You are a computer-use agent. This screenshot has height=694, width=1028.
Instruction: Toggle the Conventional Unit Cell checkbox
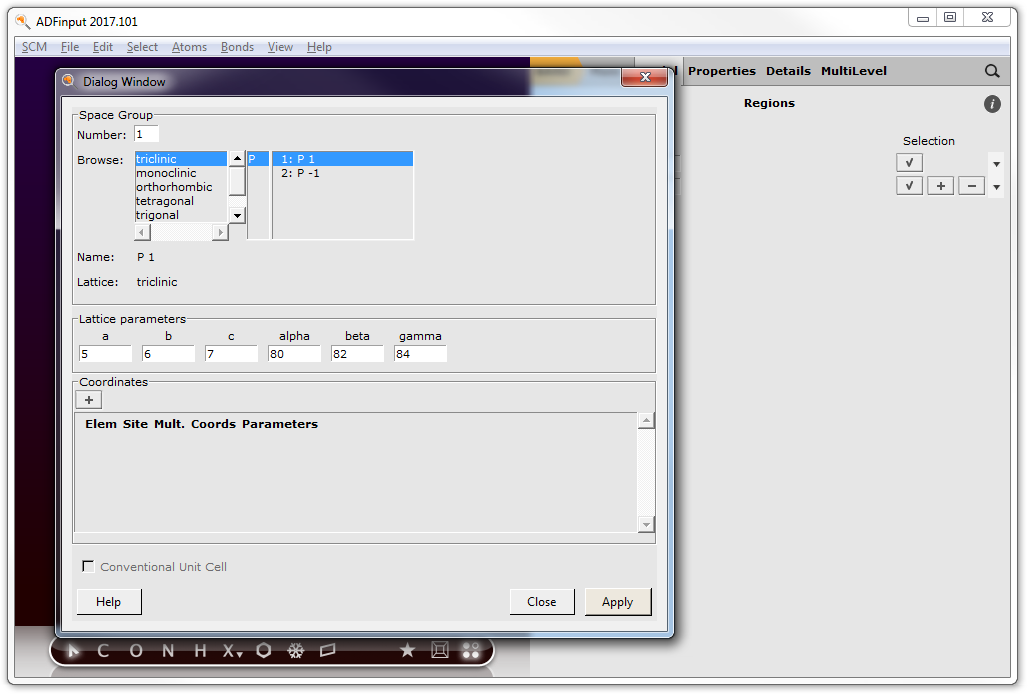(89, 566)
